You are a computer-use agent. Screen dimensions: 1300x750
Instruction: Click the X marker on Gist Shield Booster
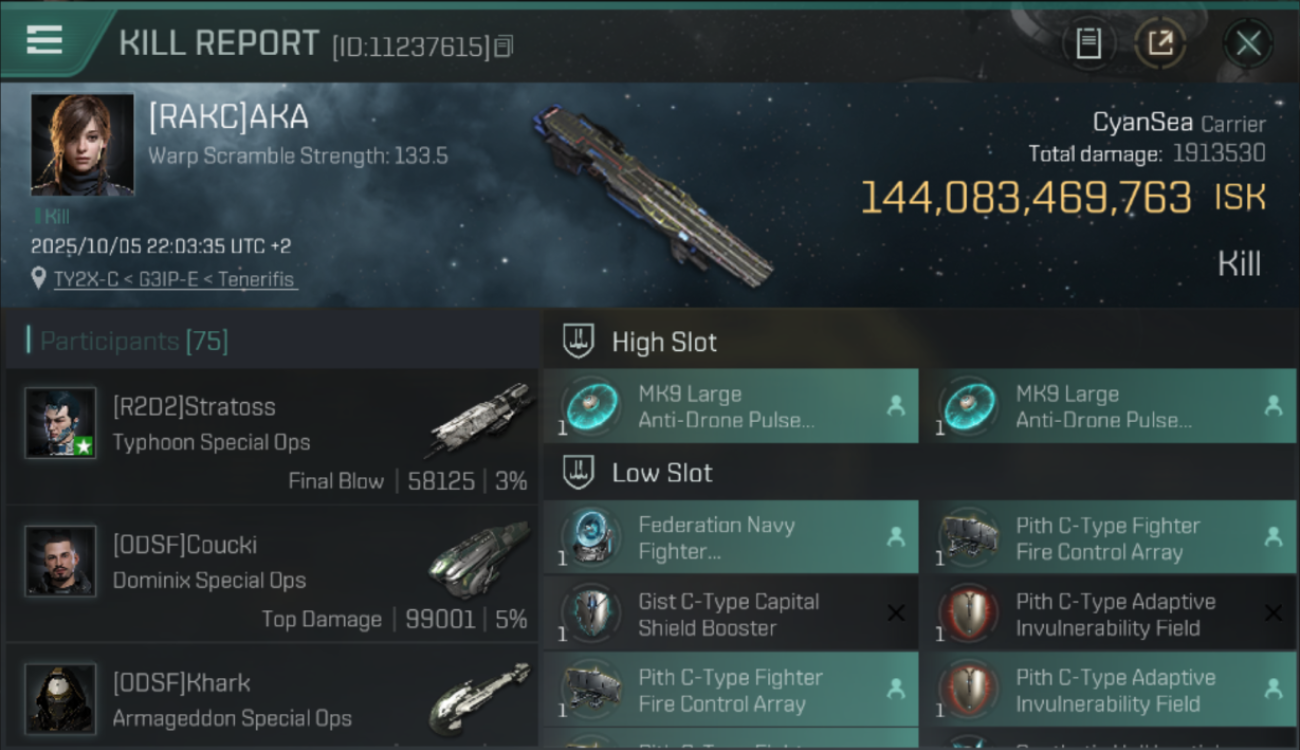click(x=896, y=613)
